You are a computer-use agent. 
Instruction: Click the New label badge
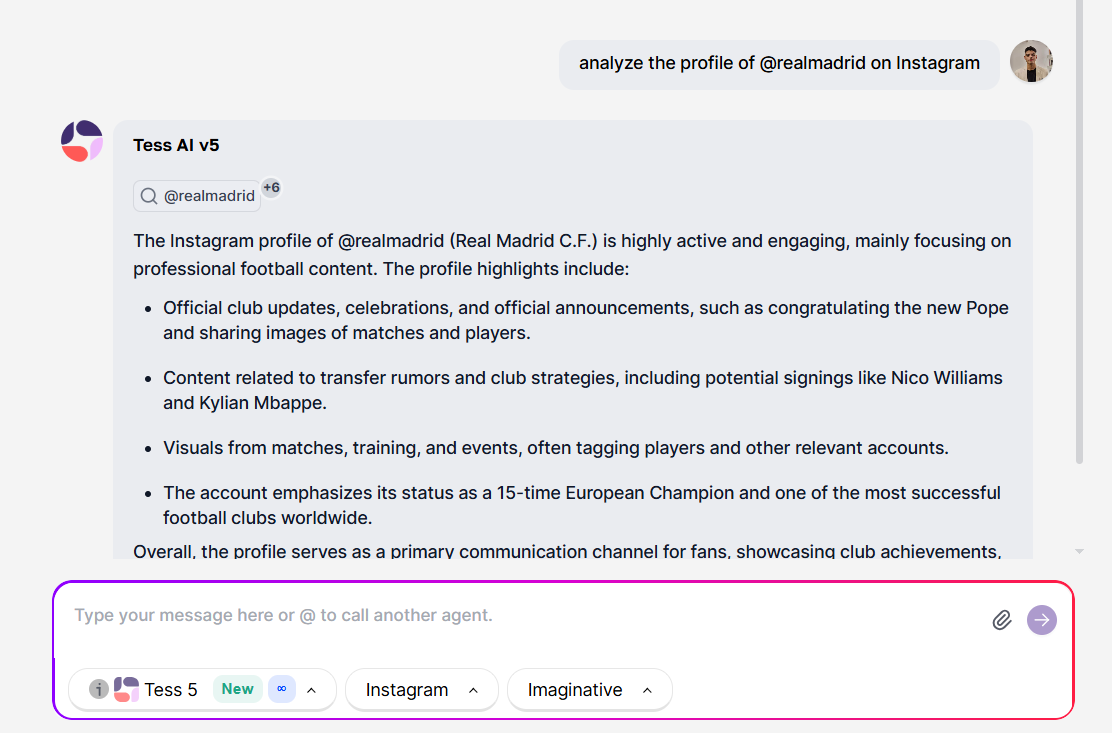pos(238,689)
